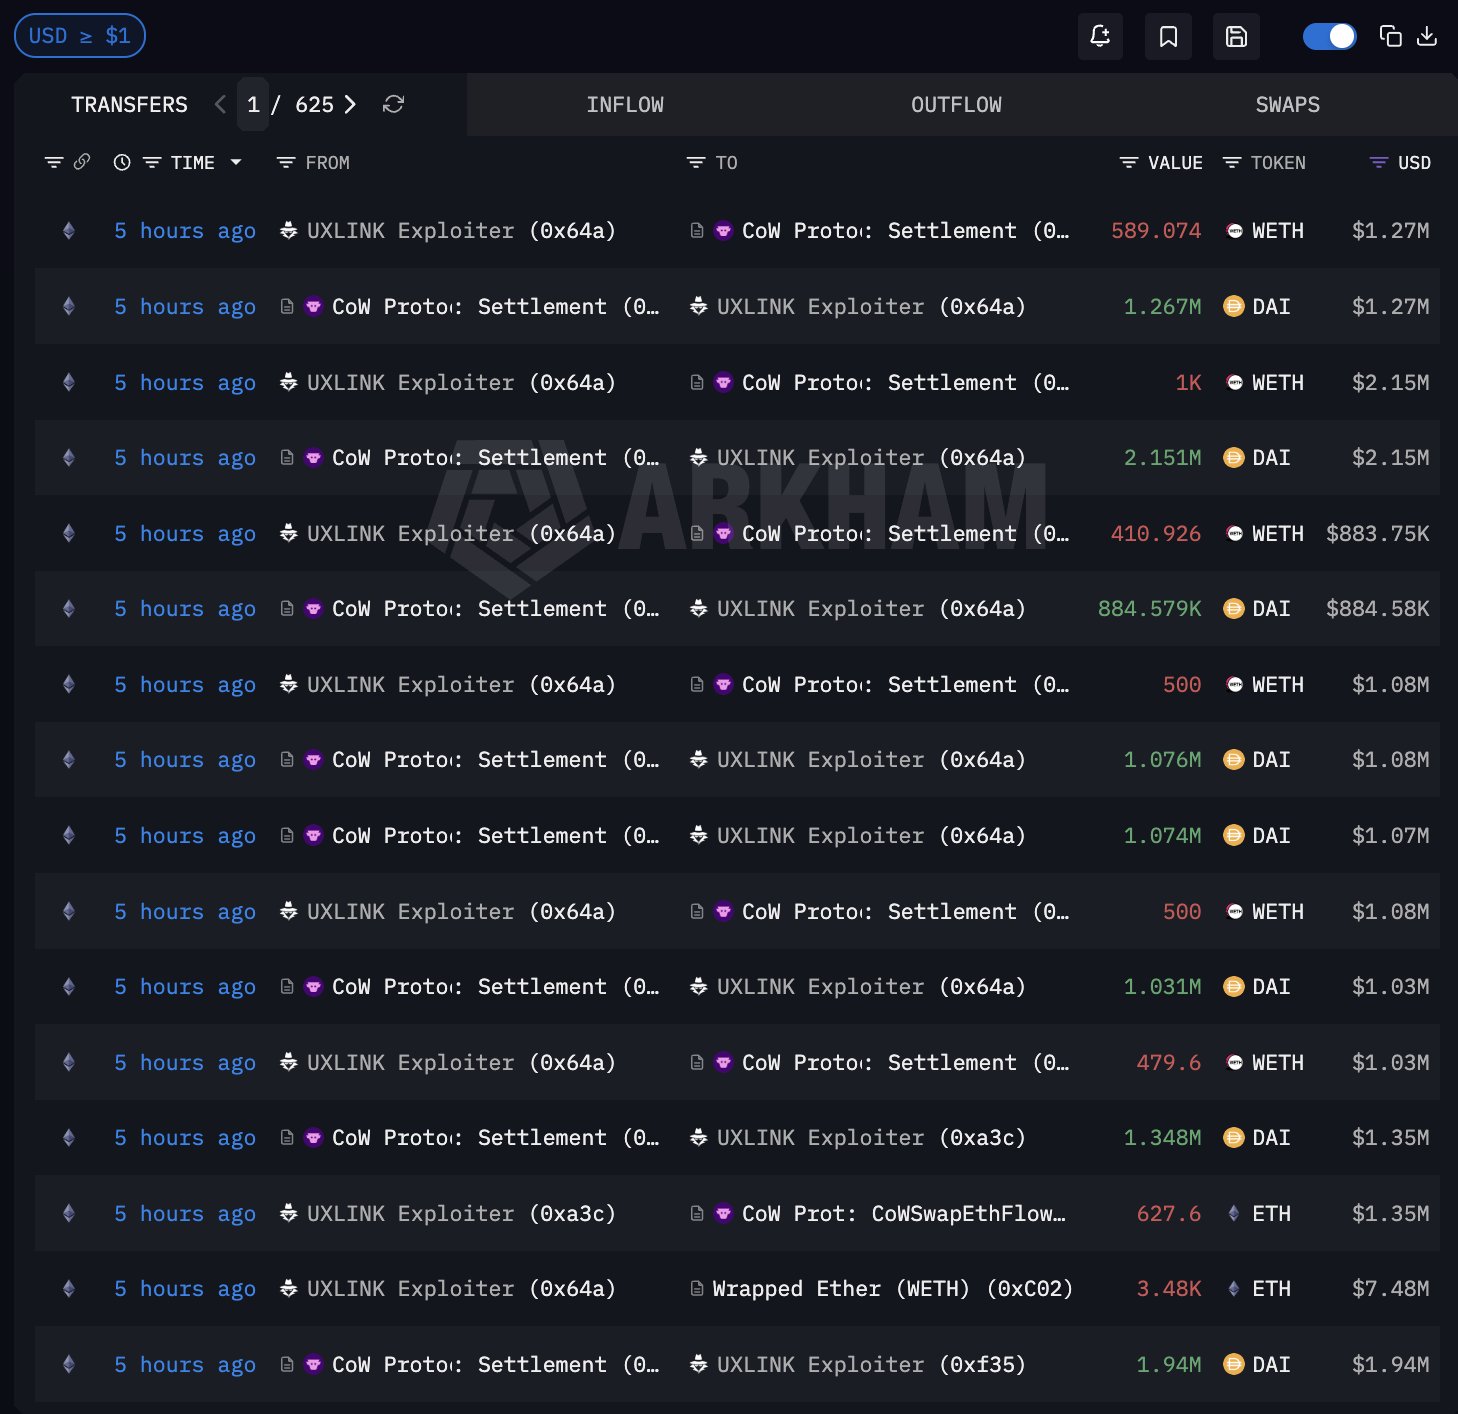The width and height of the screenshot is (1458, 1414).
Task: Select the TRANSFERS tab
Action: click(x=129, y=105)
